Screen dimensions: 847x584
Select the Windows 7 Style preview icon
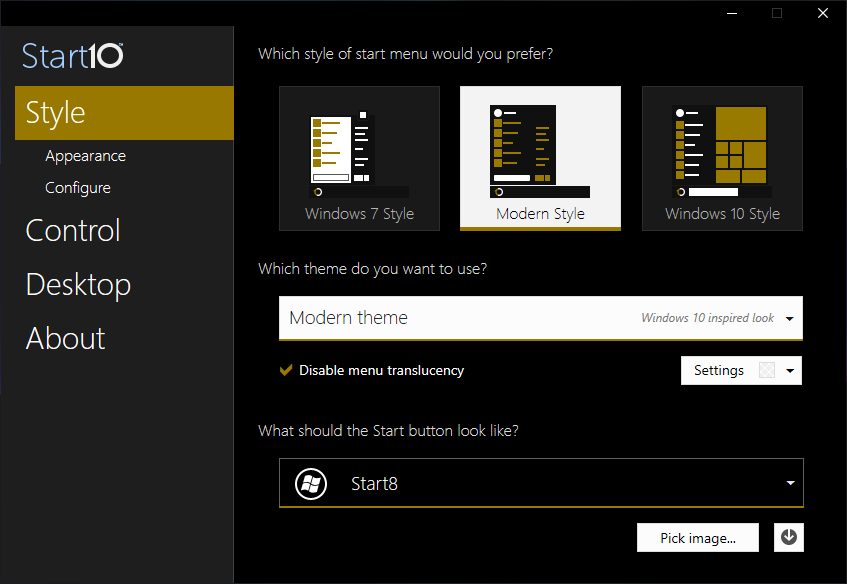359,155
